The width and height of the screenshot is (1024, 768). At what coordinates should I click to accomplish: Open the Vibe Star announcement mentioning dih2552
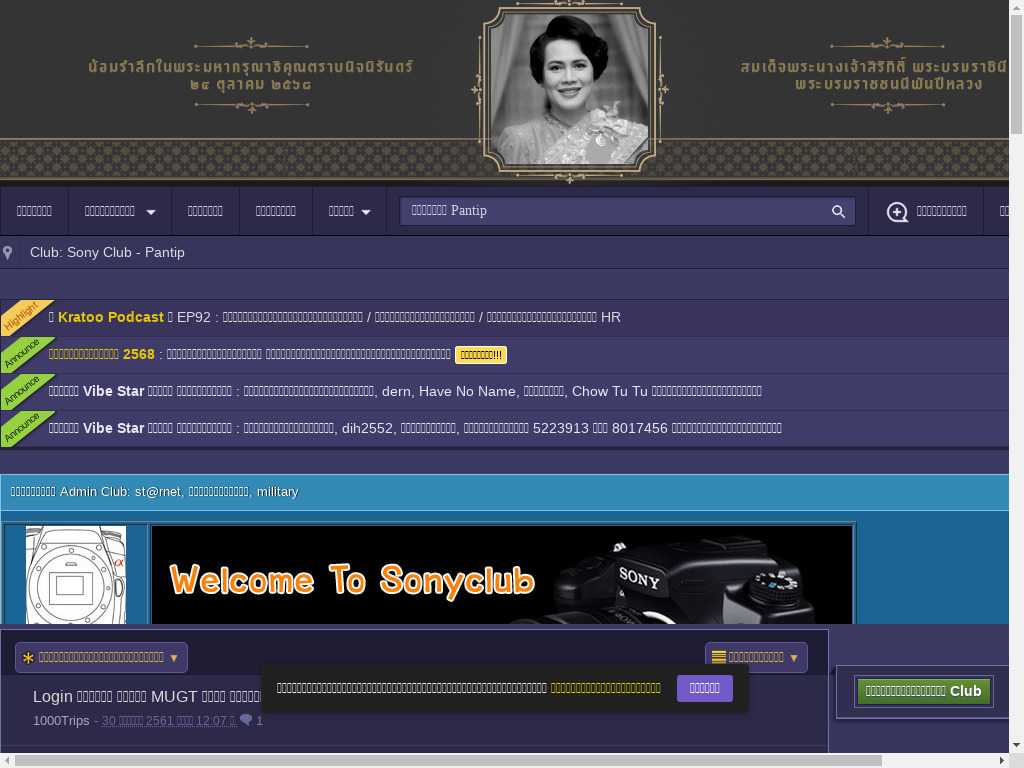(415, 428)
